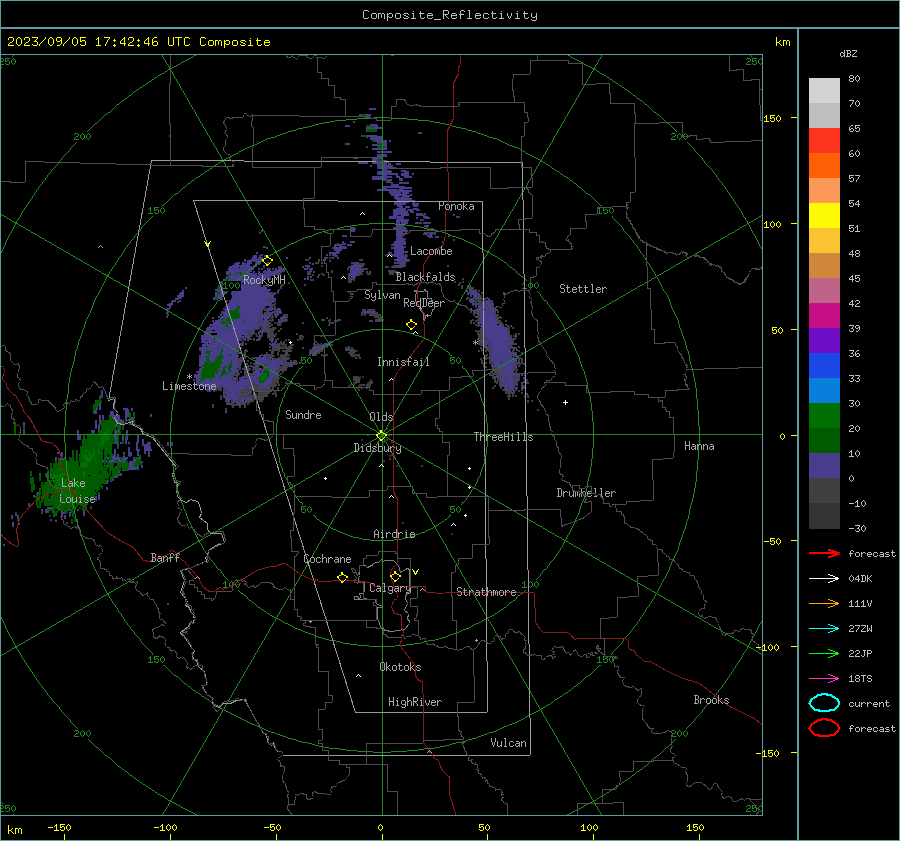Click the cyan 27ZW arrow icon
The height and width of the screenshot is (841, 900).
(824, 629)
